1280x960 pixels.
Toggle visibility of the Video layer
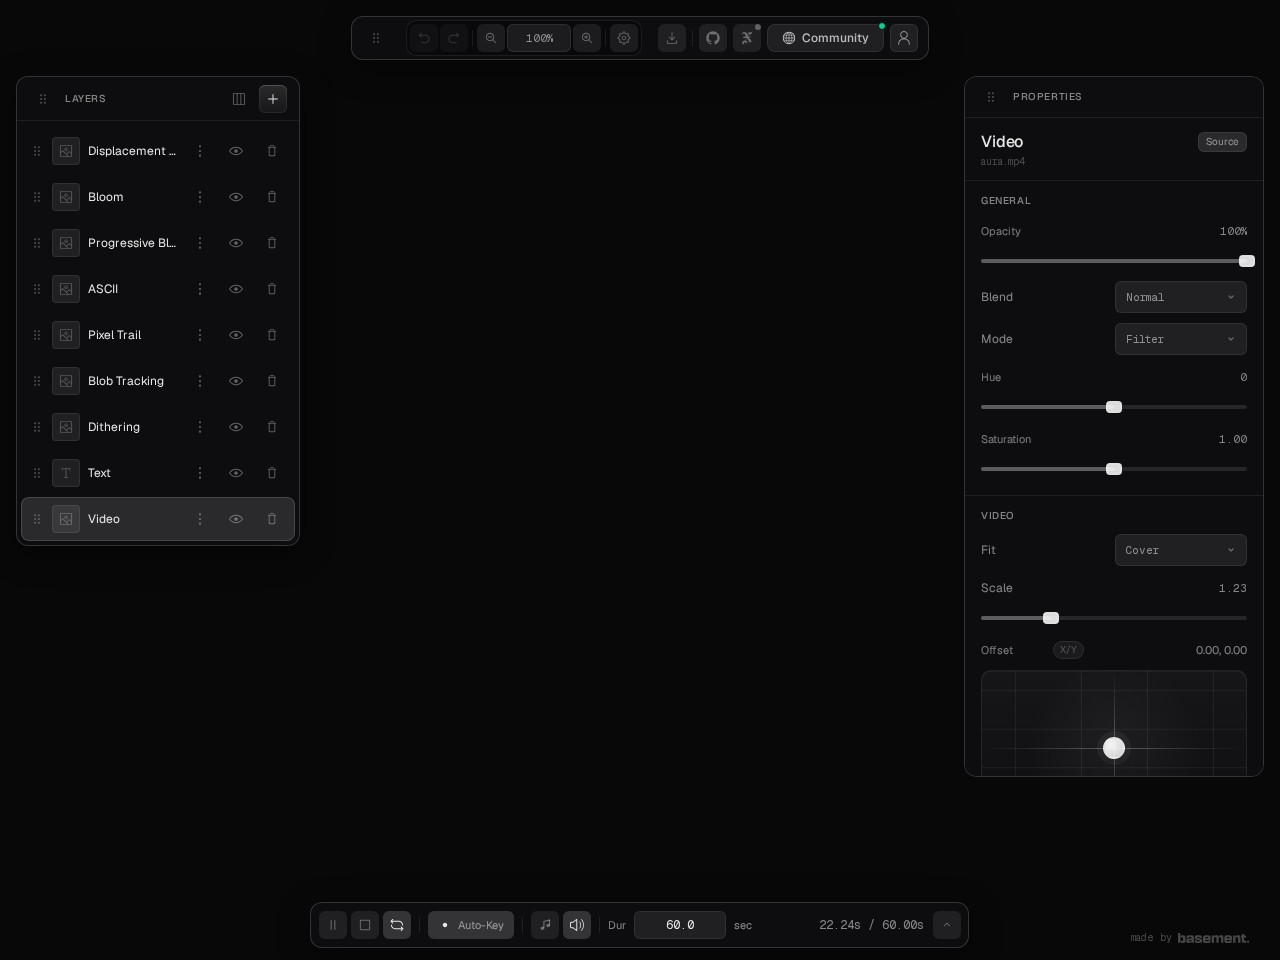point(236,519)
